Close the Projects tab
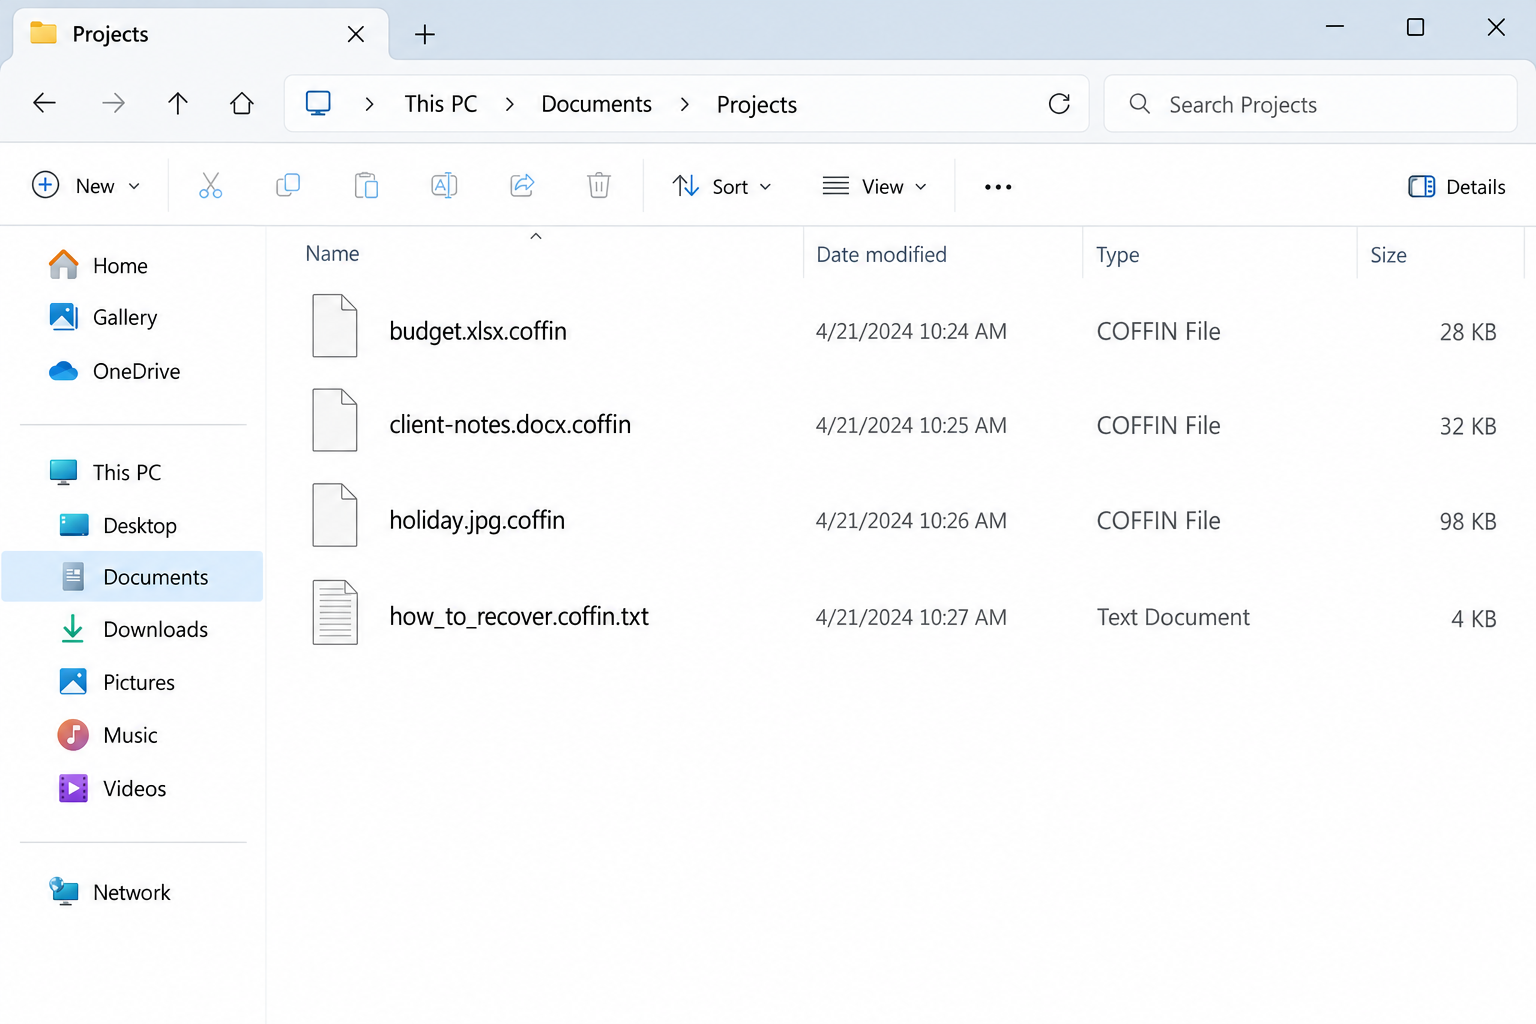Viewport: 1536px width, 1024px height. (x=356, y=35)
